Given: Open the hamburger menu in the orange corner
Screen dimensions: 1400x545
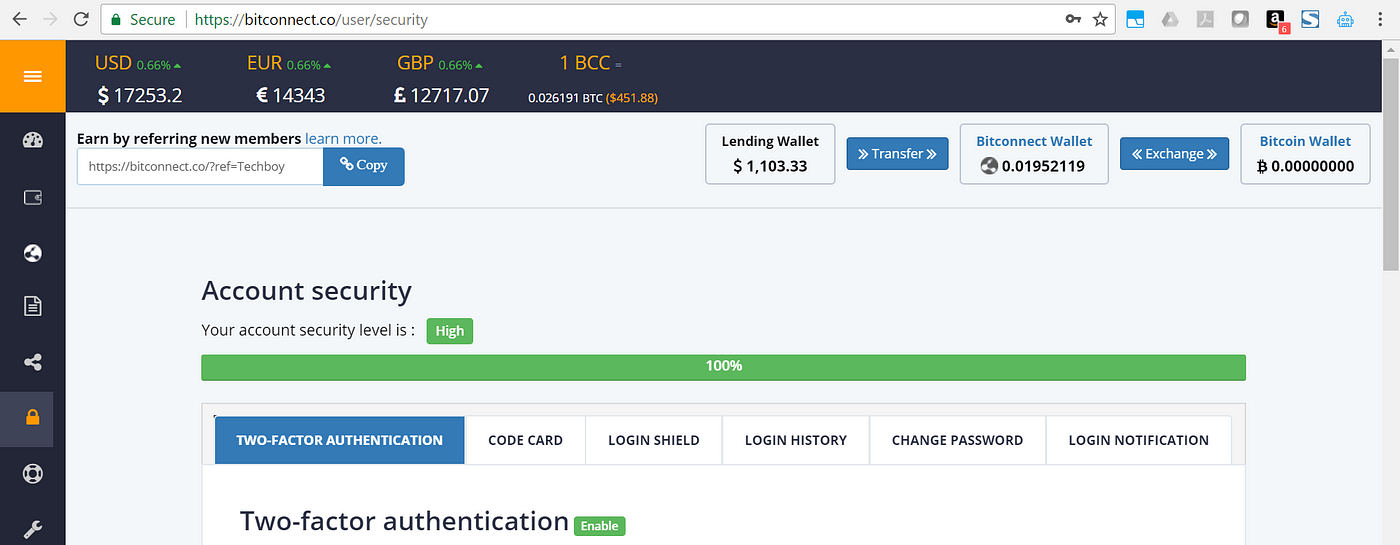Looking at the screenshot, I should pyautogui.click(x=32, y=76).
